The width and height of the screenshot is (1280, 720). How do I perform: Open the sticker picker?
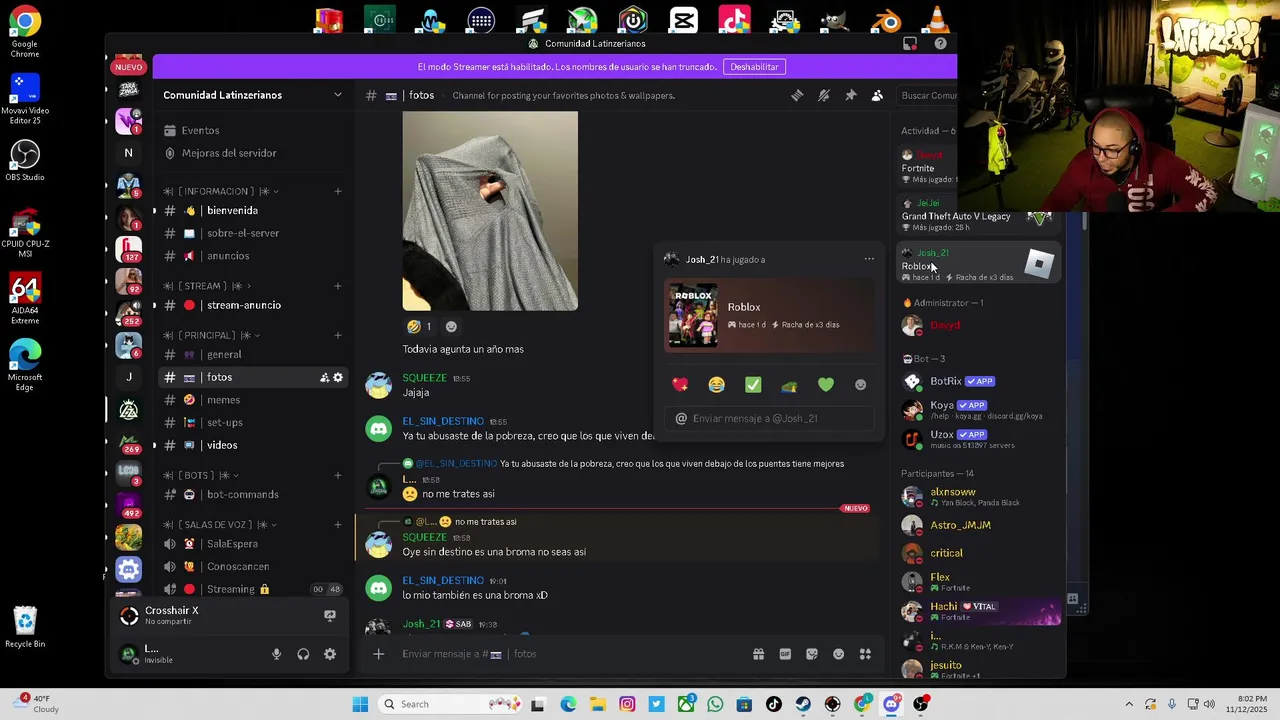812,654
